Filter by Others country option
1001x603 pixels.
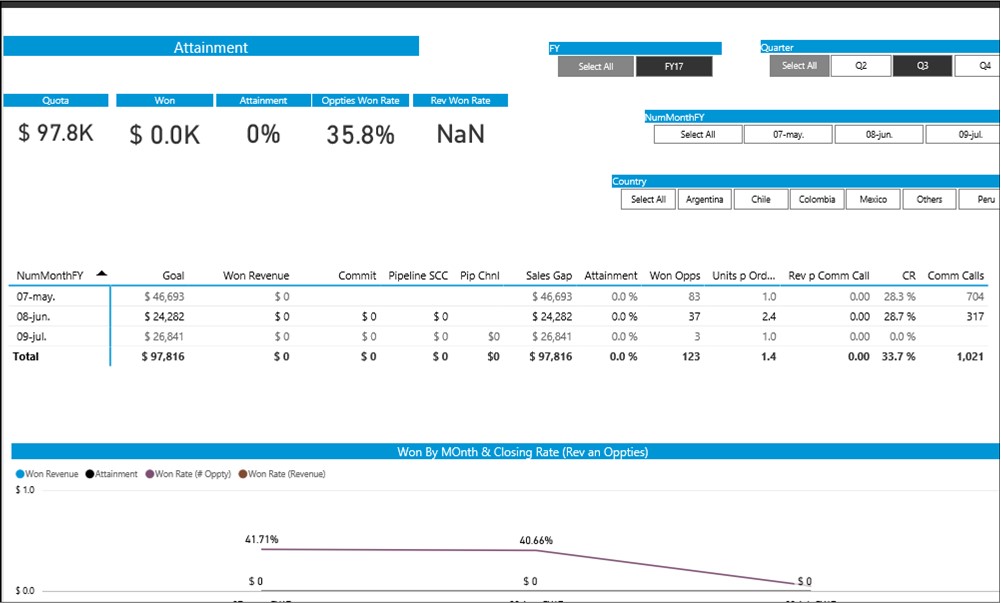click(x=929, y=199)
